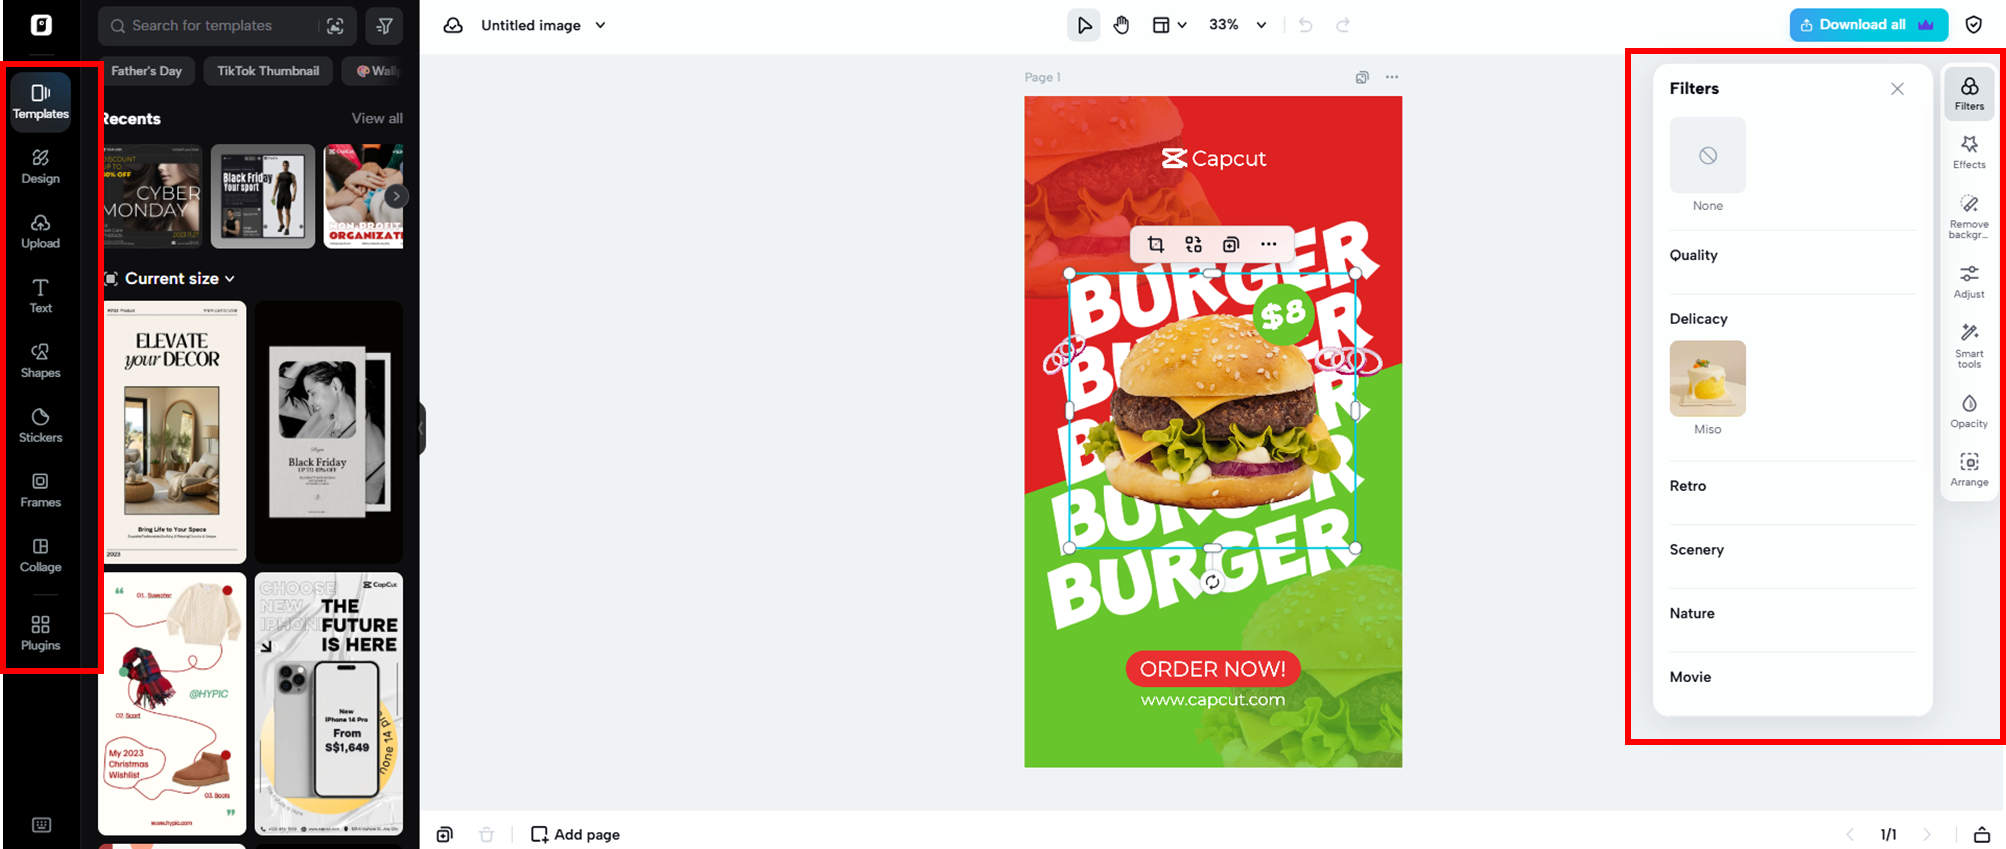The width and height of the screenshot is (2006, 849).
Task: Open the shield privacy icon
Action: 1974,25
